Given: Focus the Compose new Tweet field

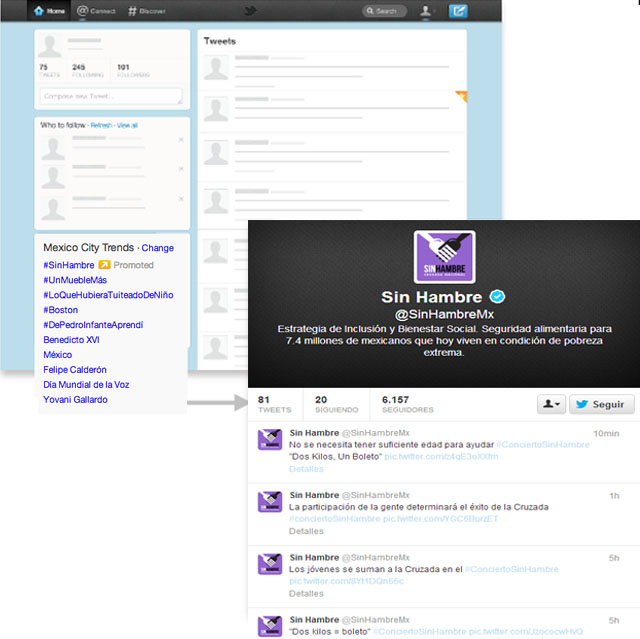Looking at the screenshot, I should click(x=110, y=96).
